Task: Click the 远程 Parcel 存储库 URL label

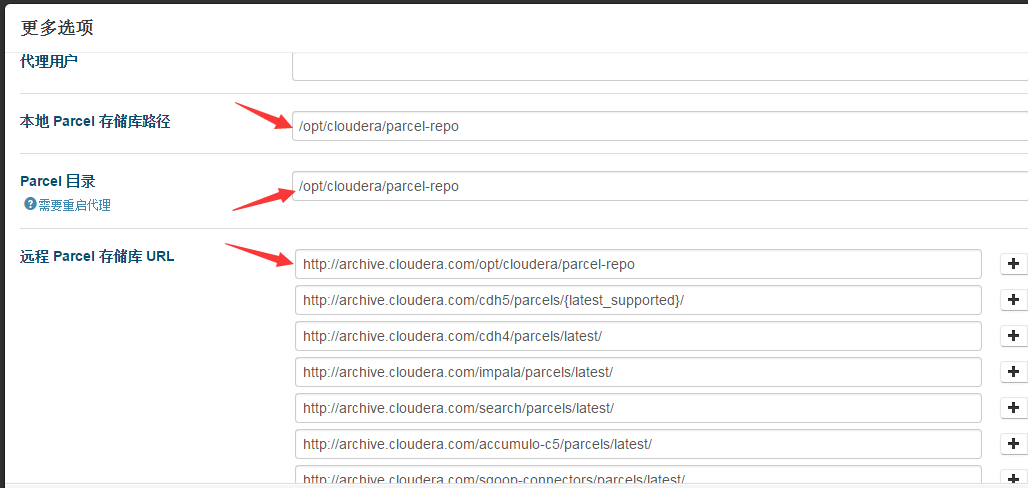Action: click(97, 256)
